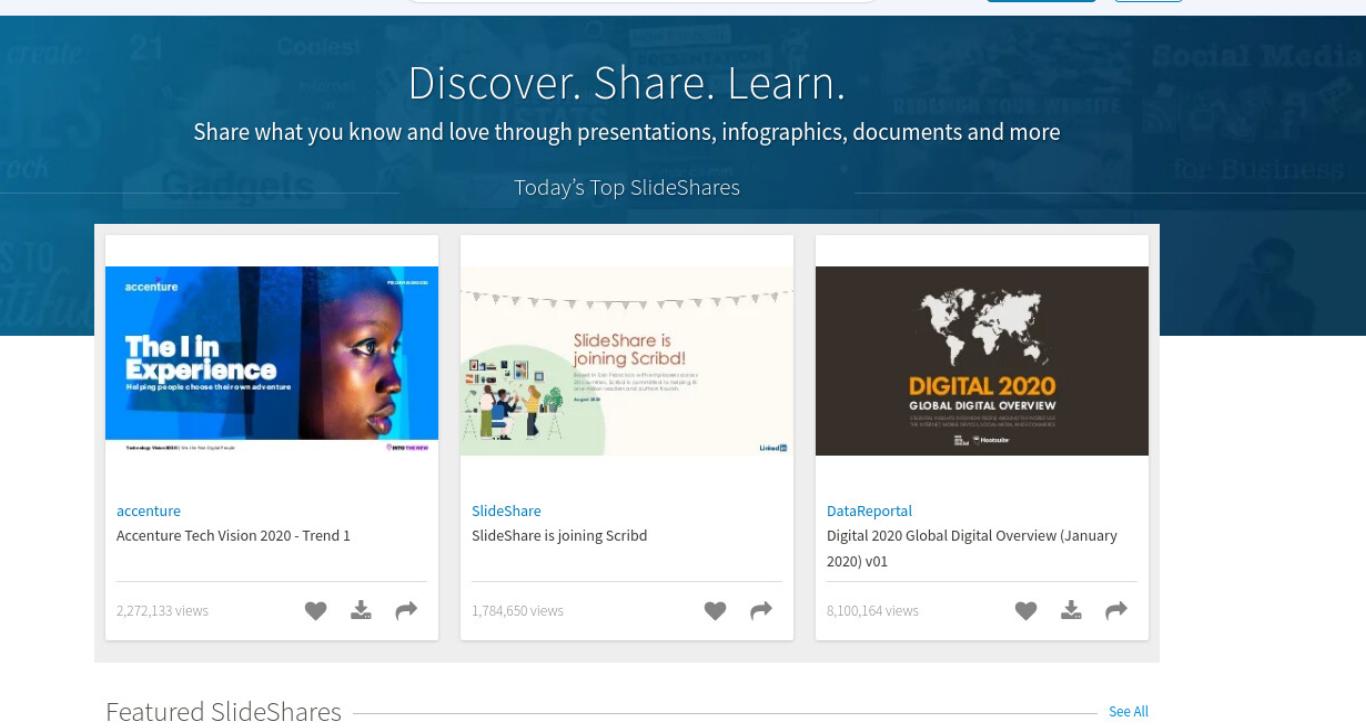This screenshot has width=1366, height=728.
Task: Like the Digital 2020 Global Overview slideshare
Action: coord(1026,610)
